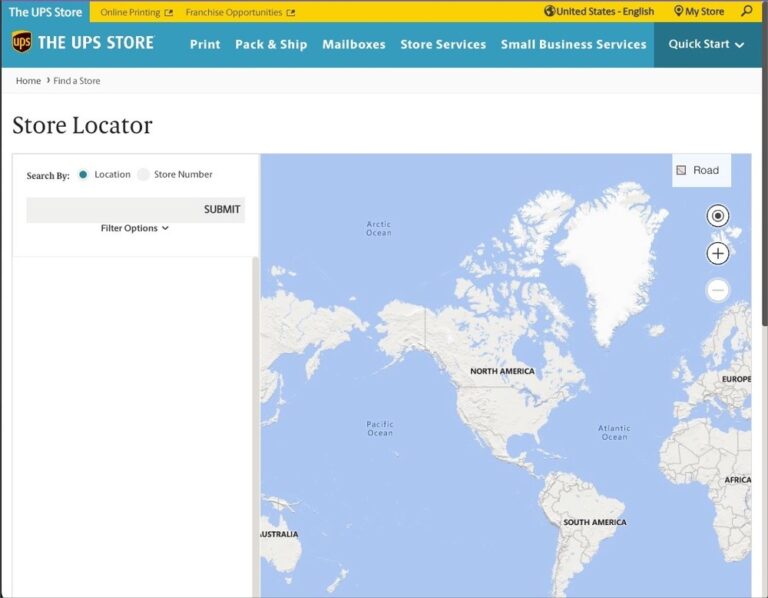Expand Filter Options
Screen dimensions: 768x598
[x=135, y=228]
